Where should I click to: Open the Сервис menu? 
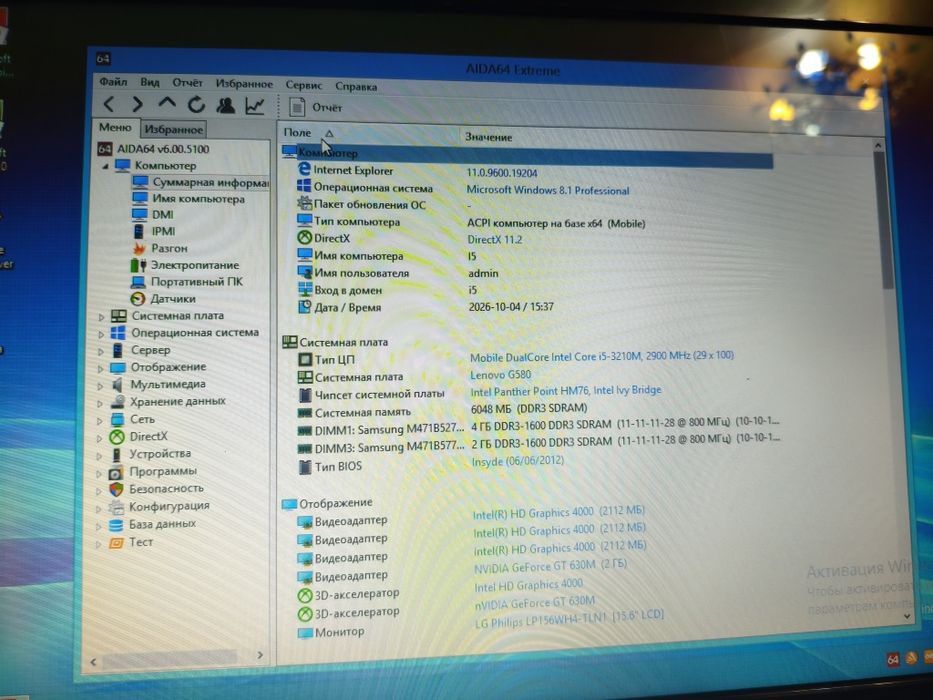(303, 85)
